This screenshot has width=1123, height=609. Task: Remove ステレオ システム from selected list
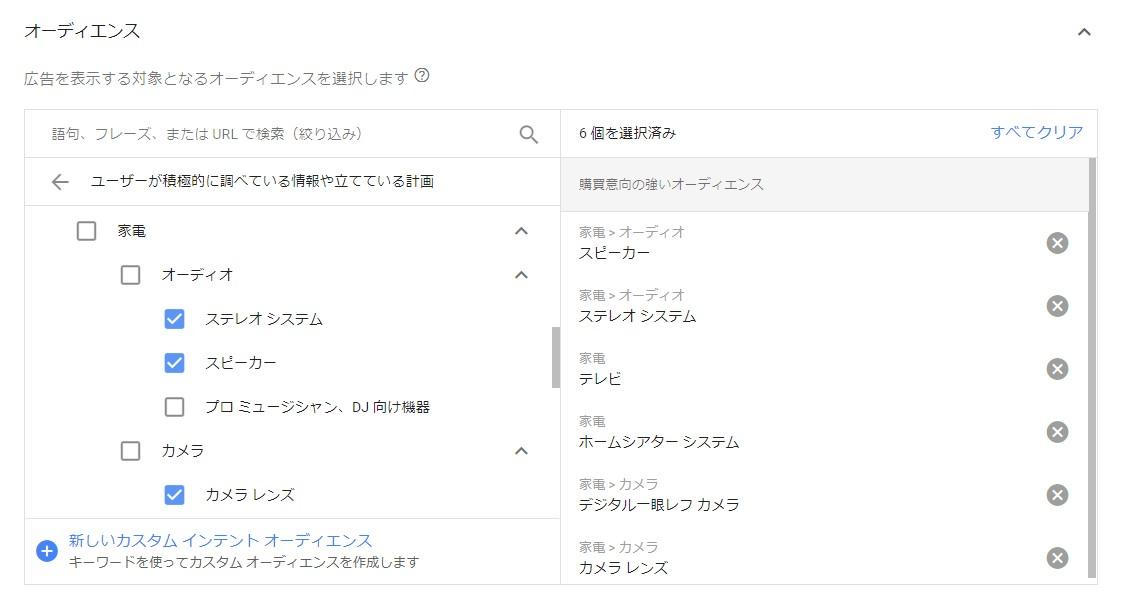click(1057, 306)
